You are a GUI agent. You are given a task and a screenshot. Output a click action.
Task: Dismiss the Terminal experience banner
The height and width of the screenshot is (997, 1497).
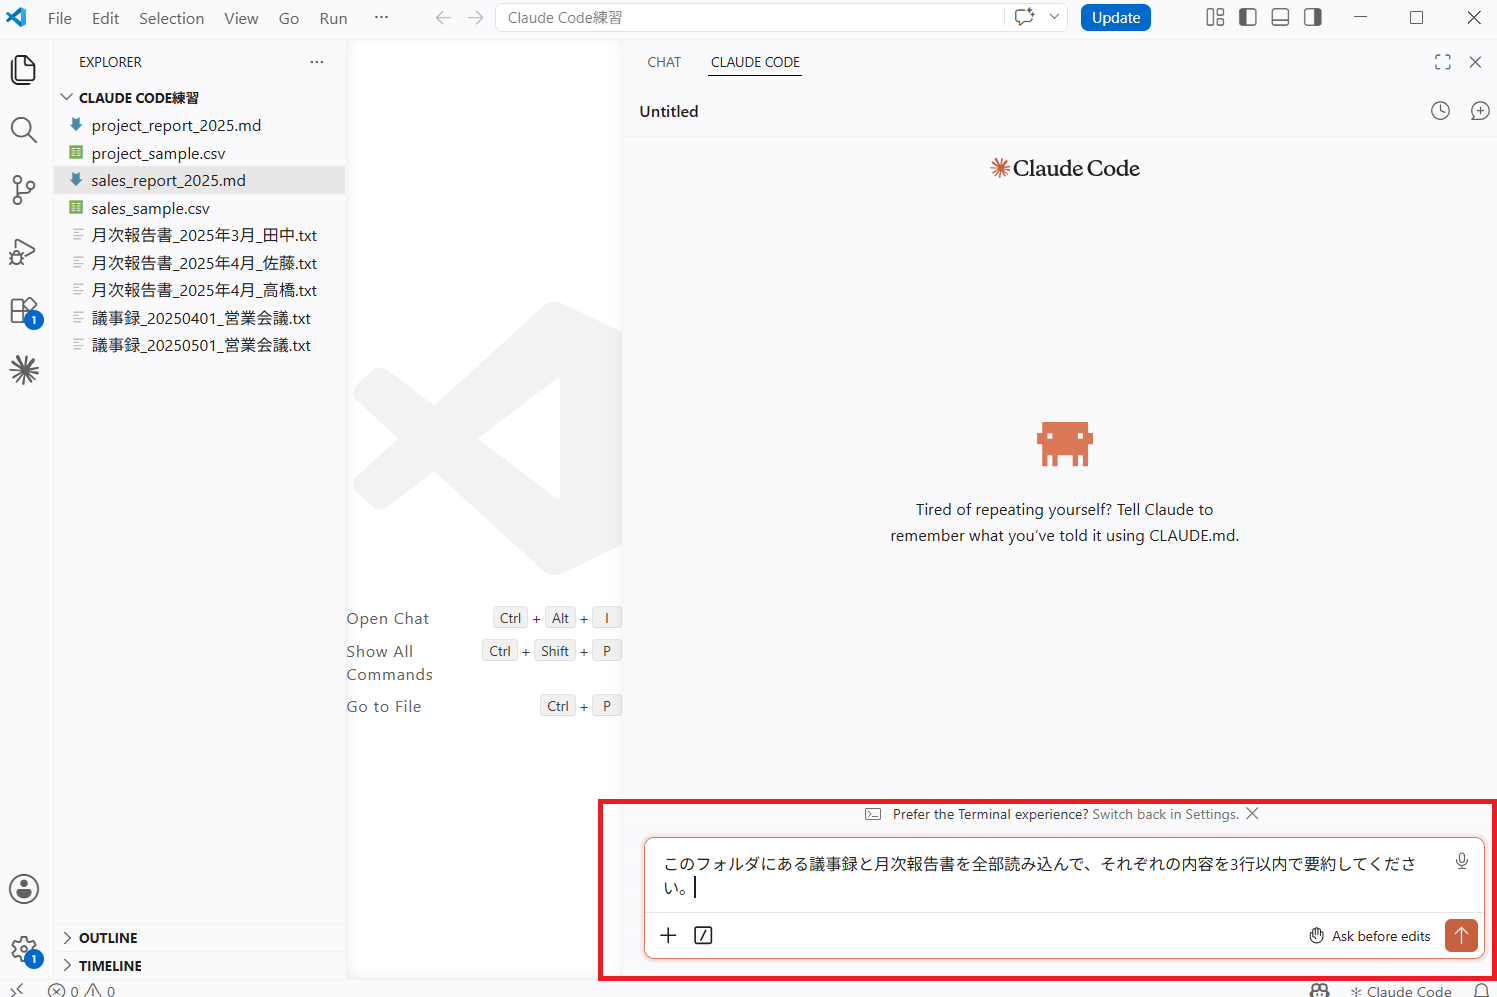click(x=1252, y=814)
